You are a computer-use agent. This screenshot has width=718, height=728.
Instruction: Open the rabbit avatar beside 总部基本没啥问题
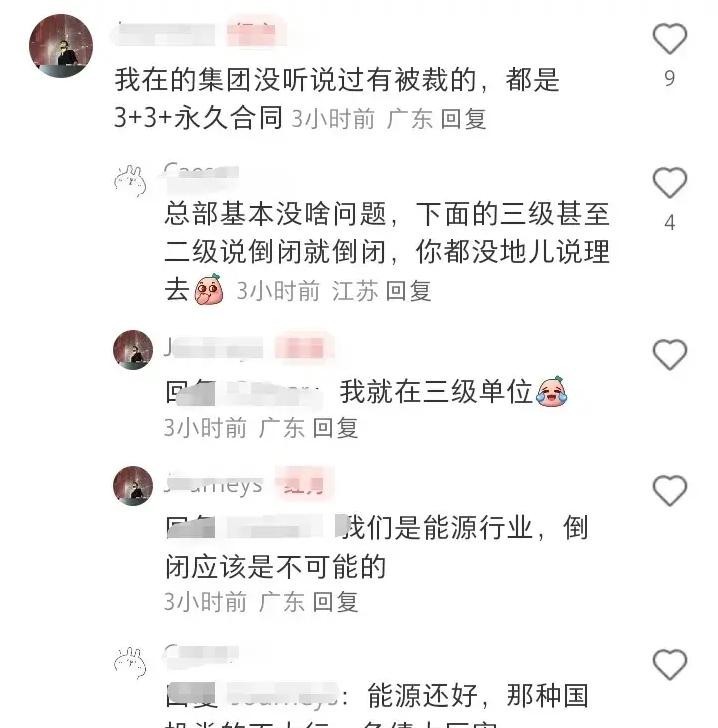(x=131, y=181)
